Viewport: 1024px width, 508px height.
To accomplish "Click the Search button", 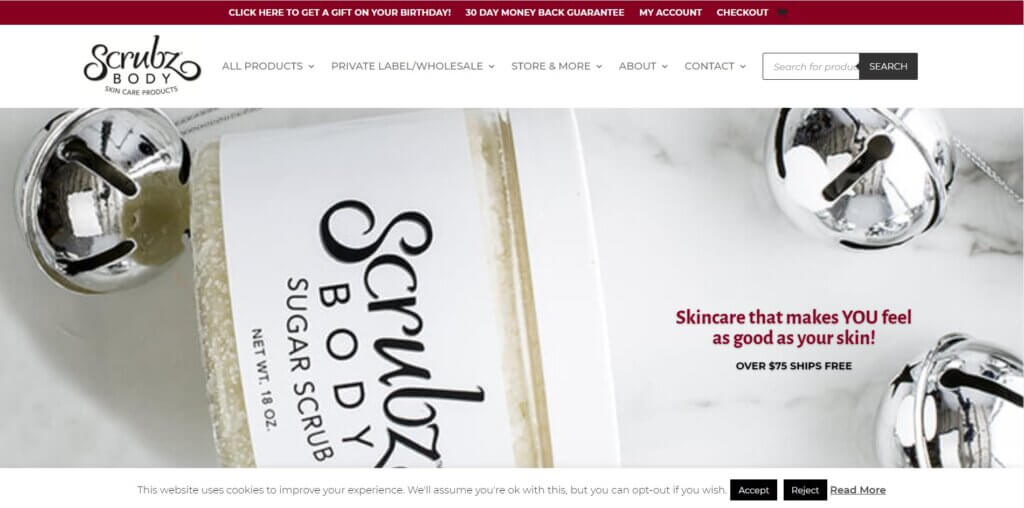I will 888,66.
